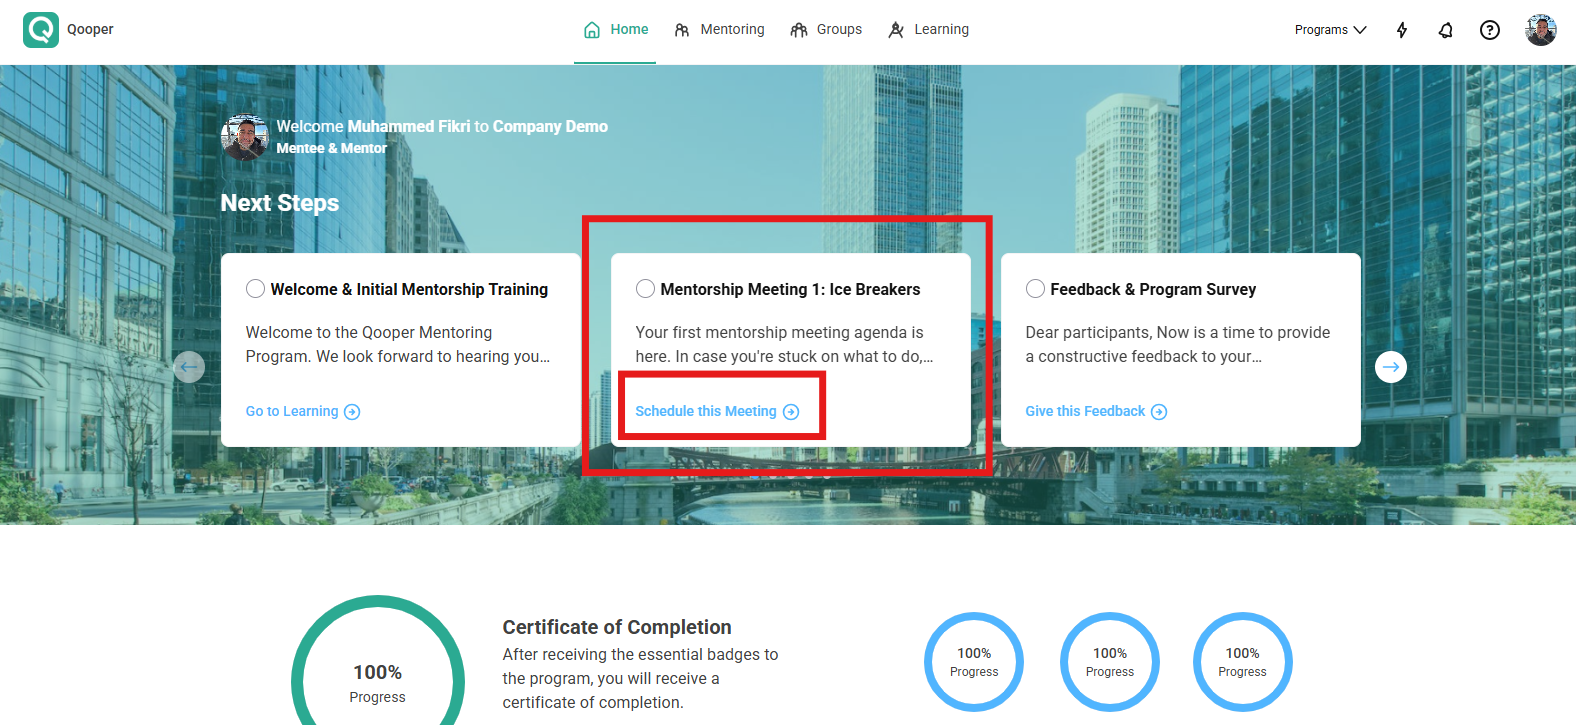The width and height of the screenshot is (1576, 725).
Task: Click the 'Dear participants' feedback description
Action: (1178, 344)
